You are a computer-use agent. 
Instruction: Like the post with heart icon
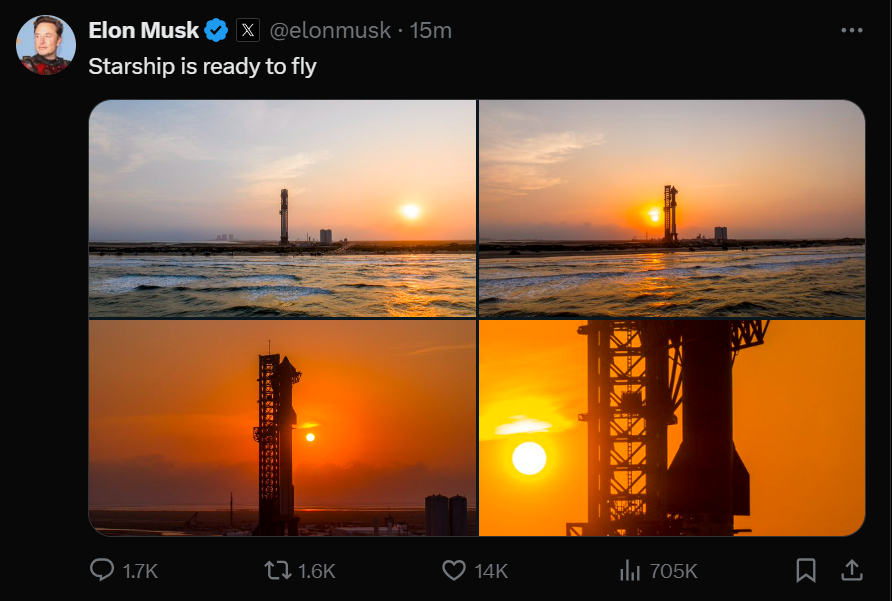click(x=454, y=570)
